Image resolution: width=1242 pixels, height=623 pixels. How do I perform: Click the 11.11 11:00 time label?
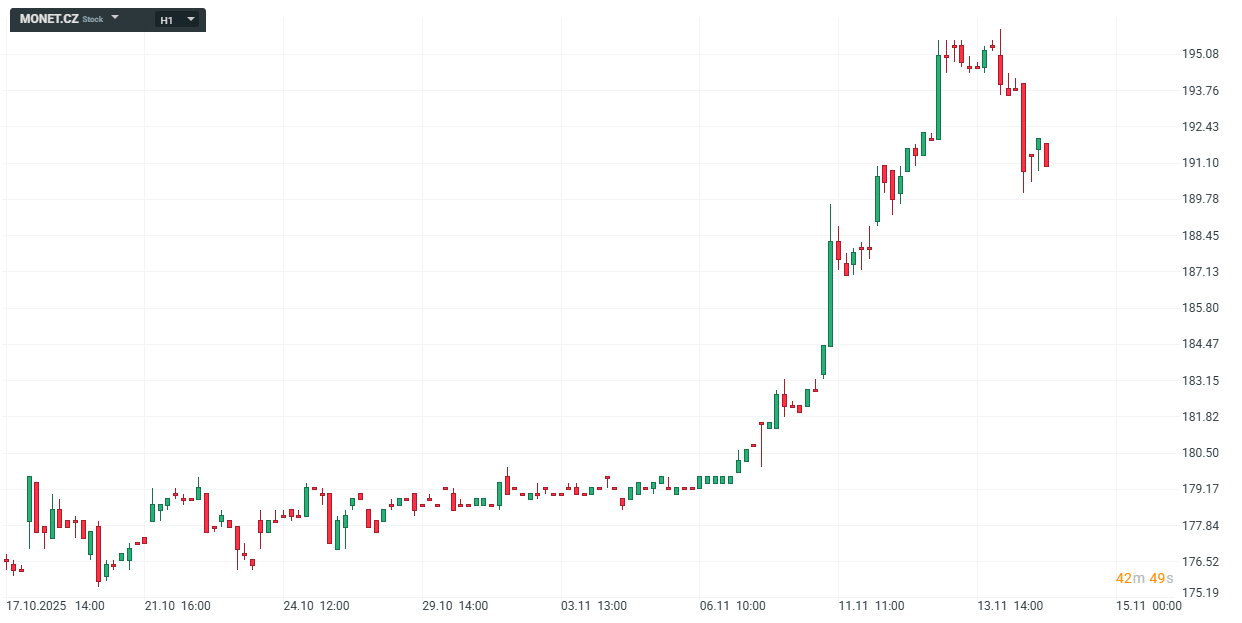coord(871,606)
